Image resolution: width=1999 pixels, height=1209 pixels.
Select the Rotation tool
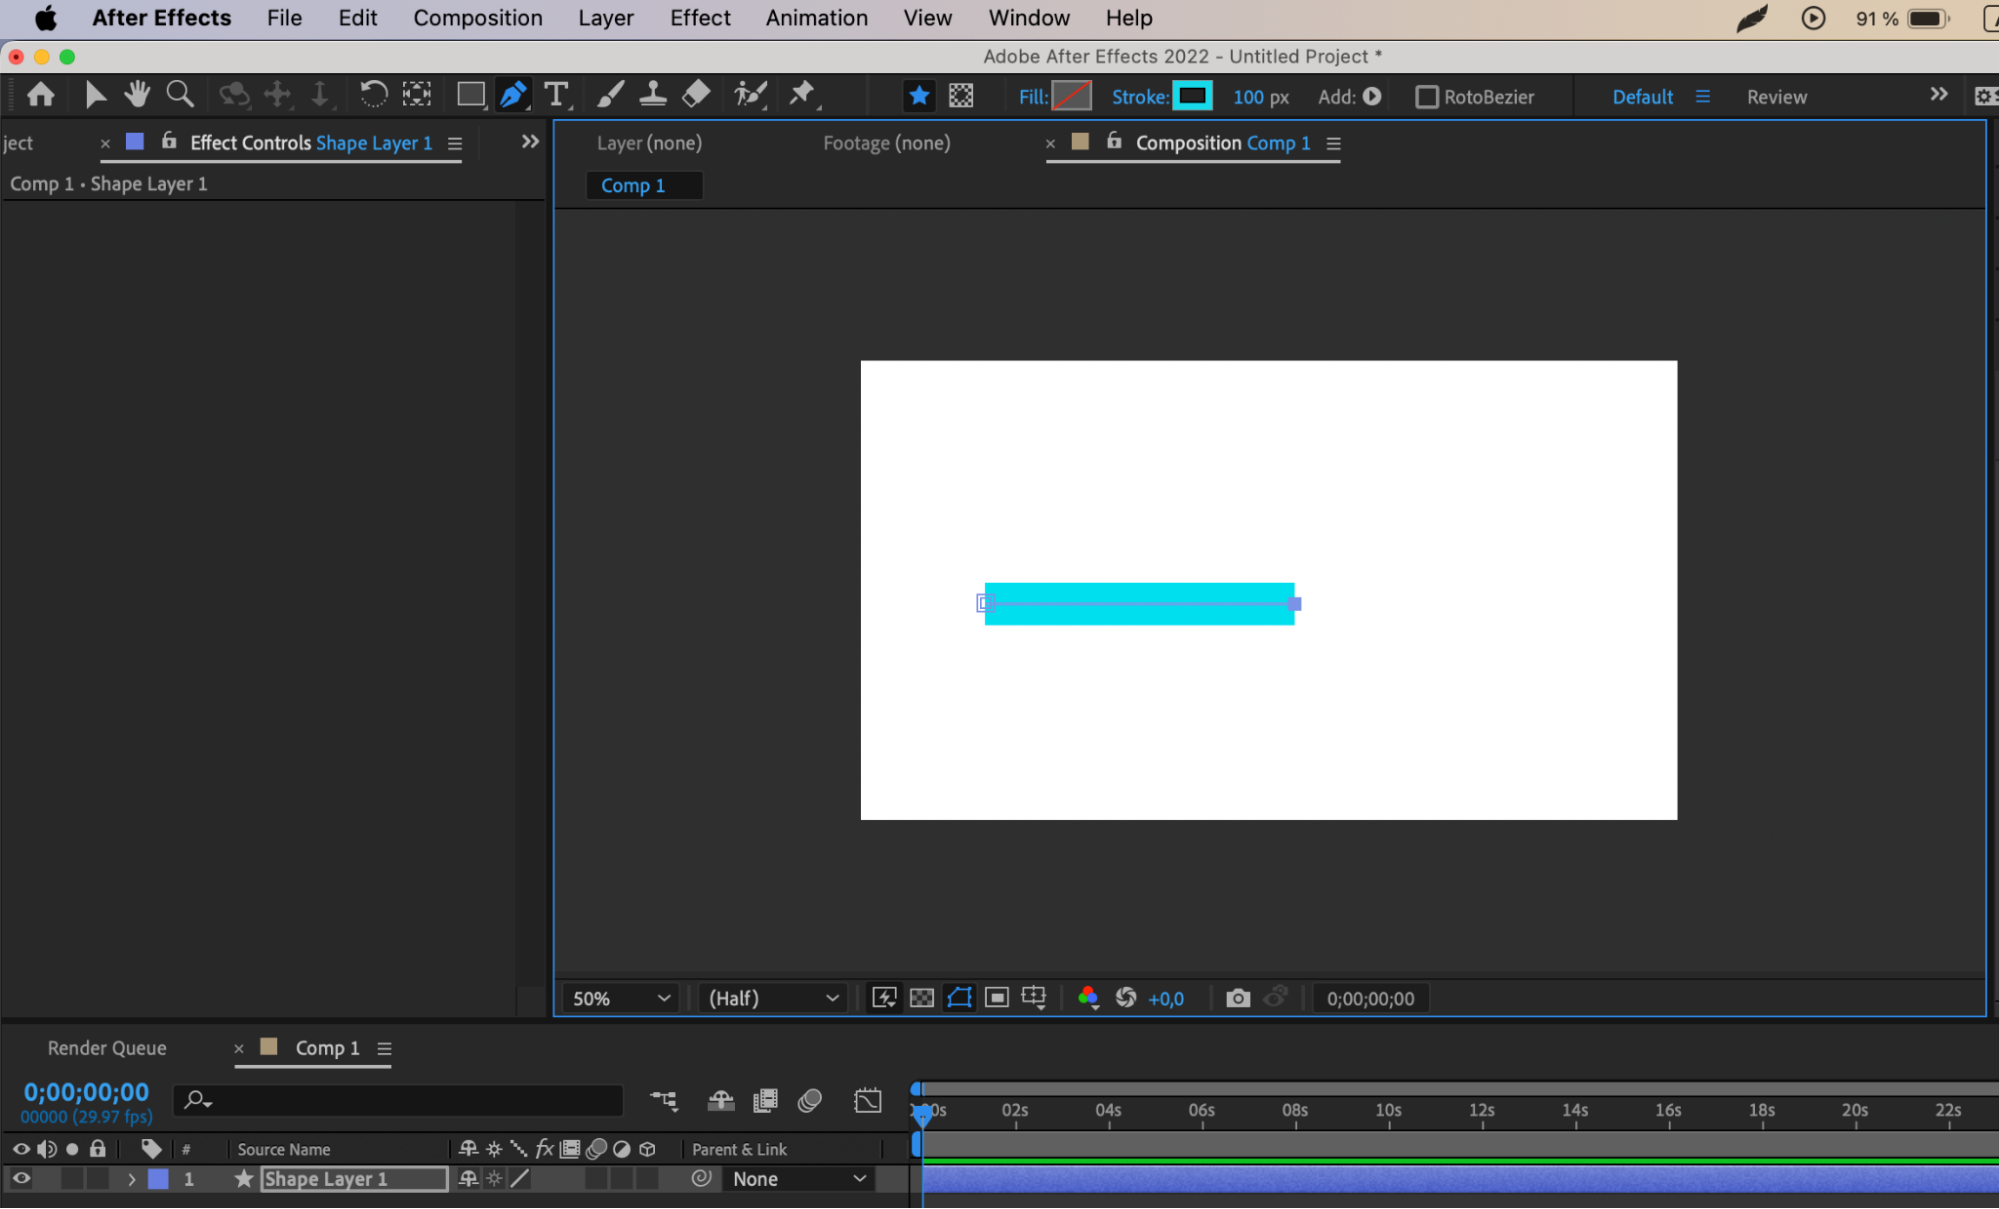tap(373, 95)
